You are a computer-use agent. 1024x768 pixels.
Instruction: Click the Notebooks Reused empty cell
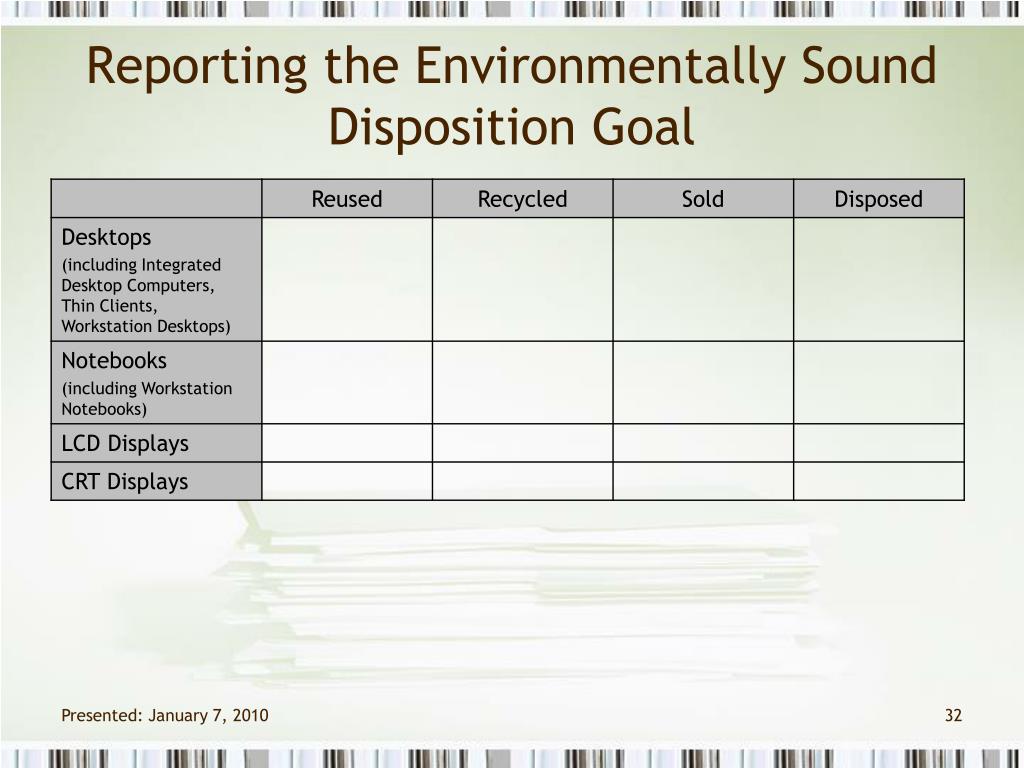[x=347, y=383]
